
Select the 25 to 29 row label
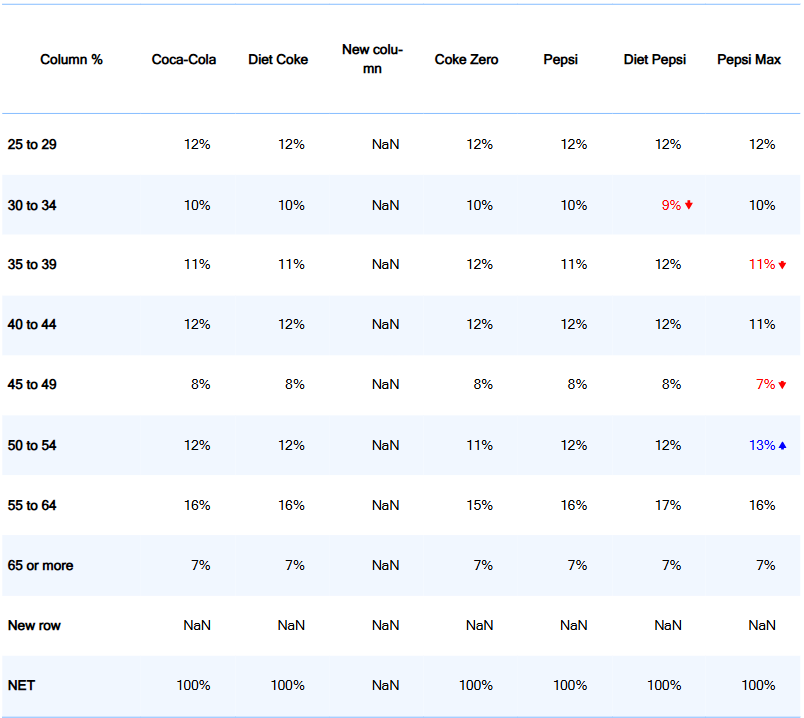click(x=32, y=145)
